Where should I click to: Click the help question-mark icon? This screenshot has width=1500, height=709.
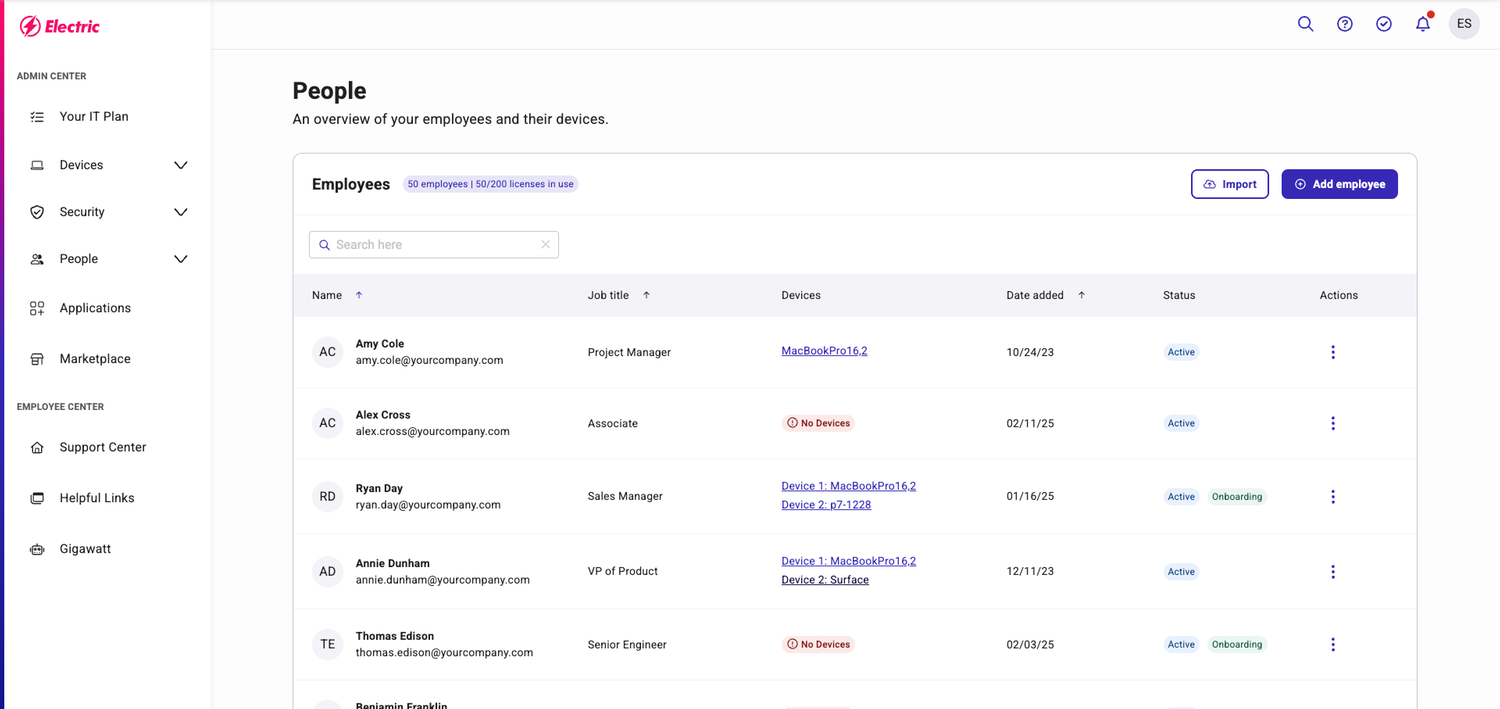click(x=1344, y=23)
